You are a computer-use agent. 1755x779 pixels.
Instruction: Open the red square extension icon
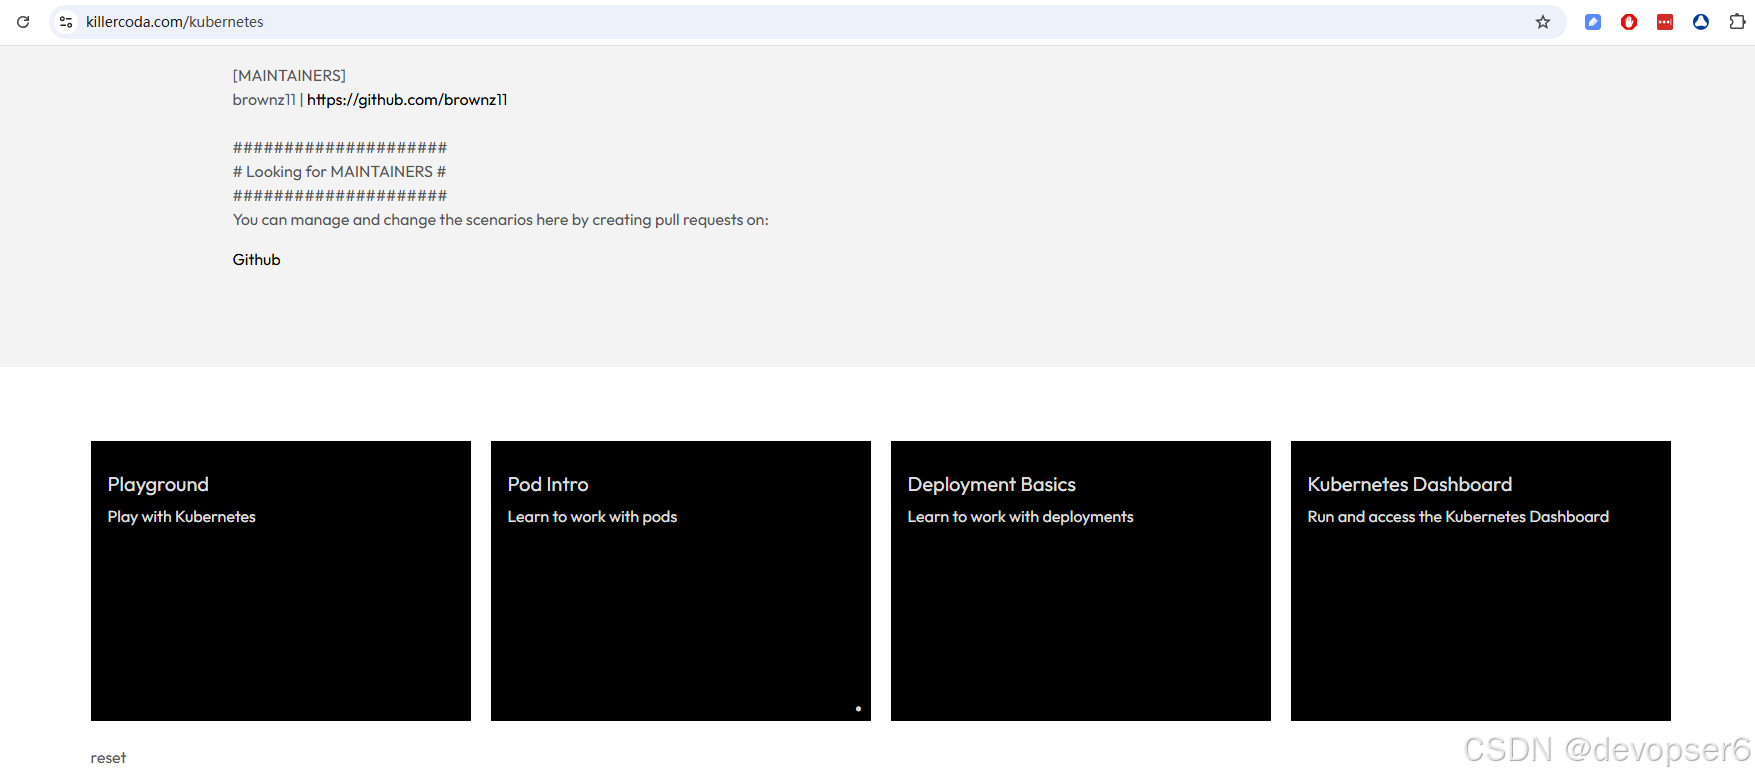1665,22
